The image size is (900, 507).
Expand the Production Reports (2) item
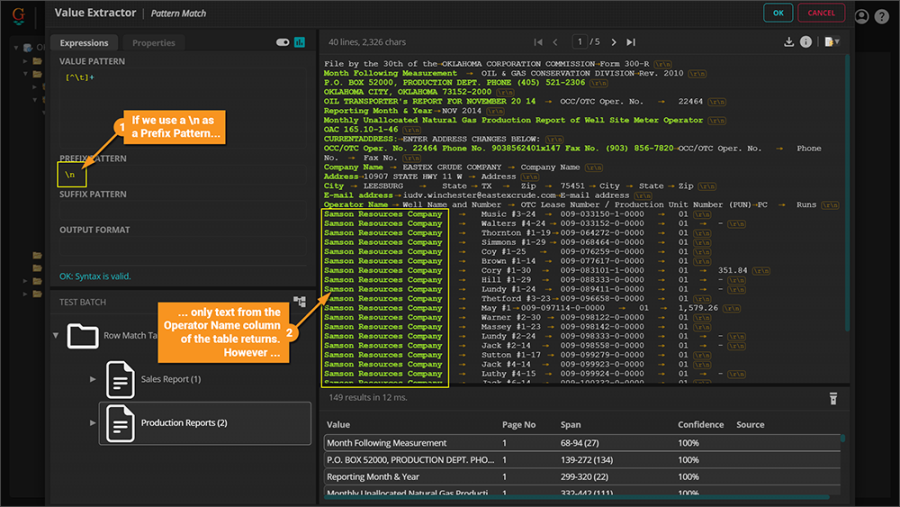(94, 423)
